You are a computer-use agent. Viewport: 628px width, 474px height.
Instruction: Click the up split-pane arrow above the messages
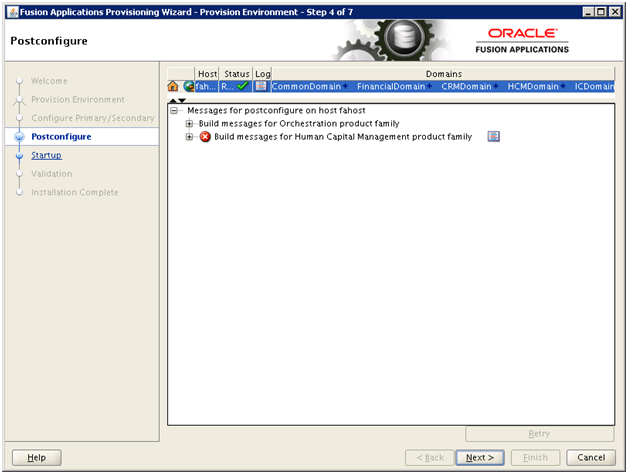(x=173, y=100)
